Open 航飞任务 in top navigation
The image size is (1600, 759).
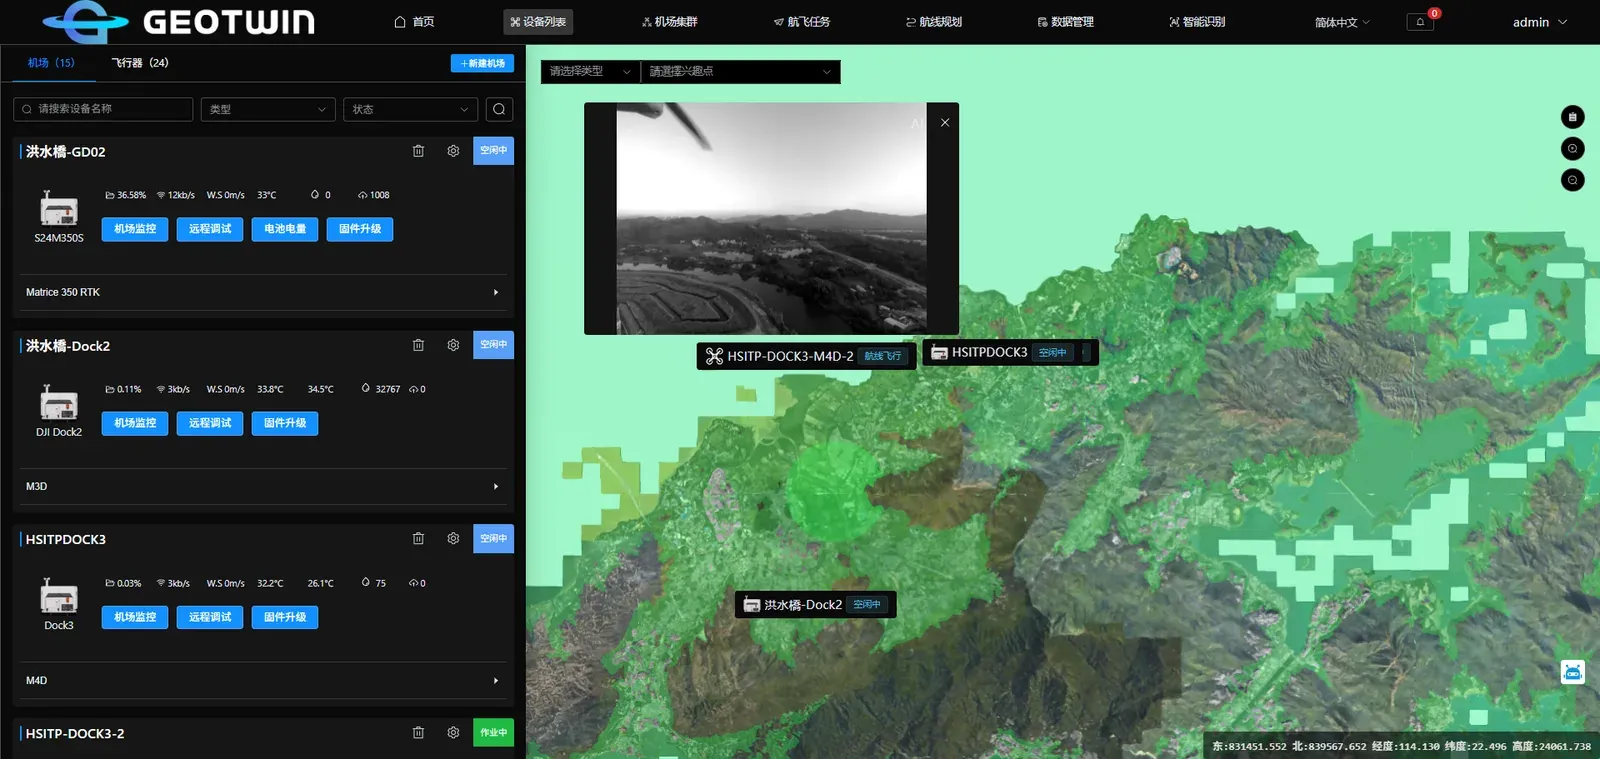click(x=802, y=22)
